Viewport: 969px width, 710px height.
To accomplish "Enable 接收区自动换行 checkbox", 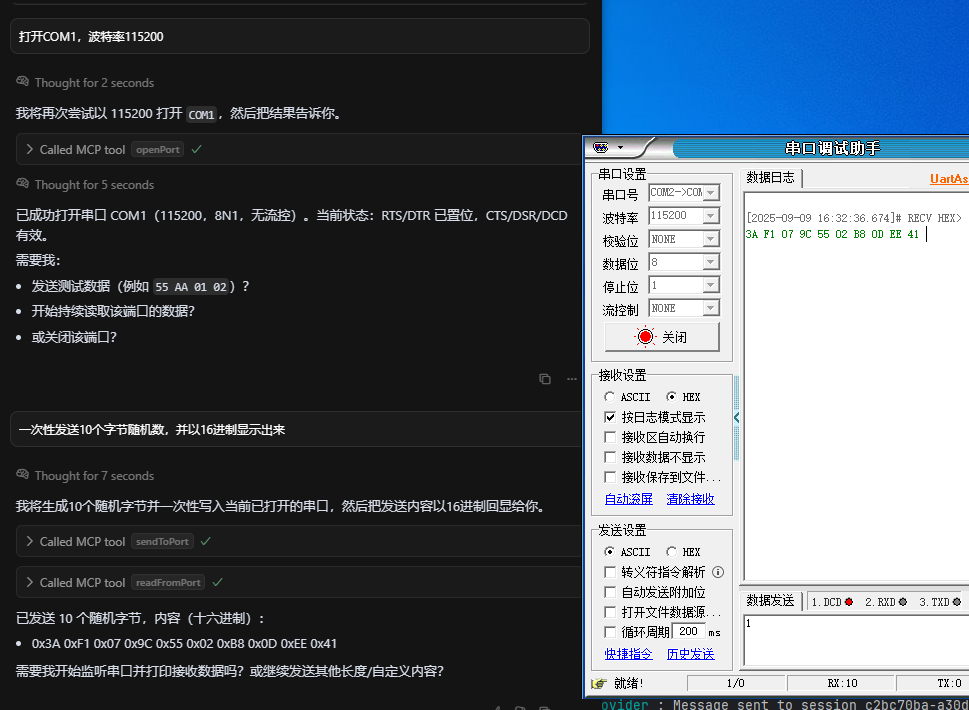I will (610, 437).
